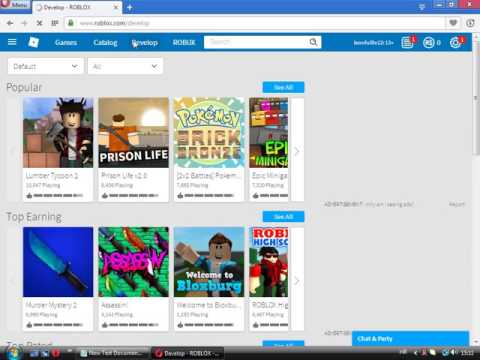Click See All for Popular

(283, 87)
